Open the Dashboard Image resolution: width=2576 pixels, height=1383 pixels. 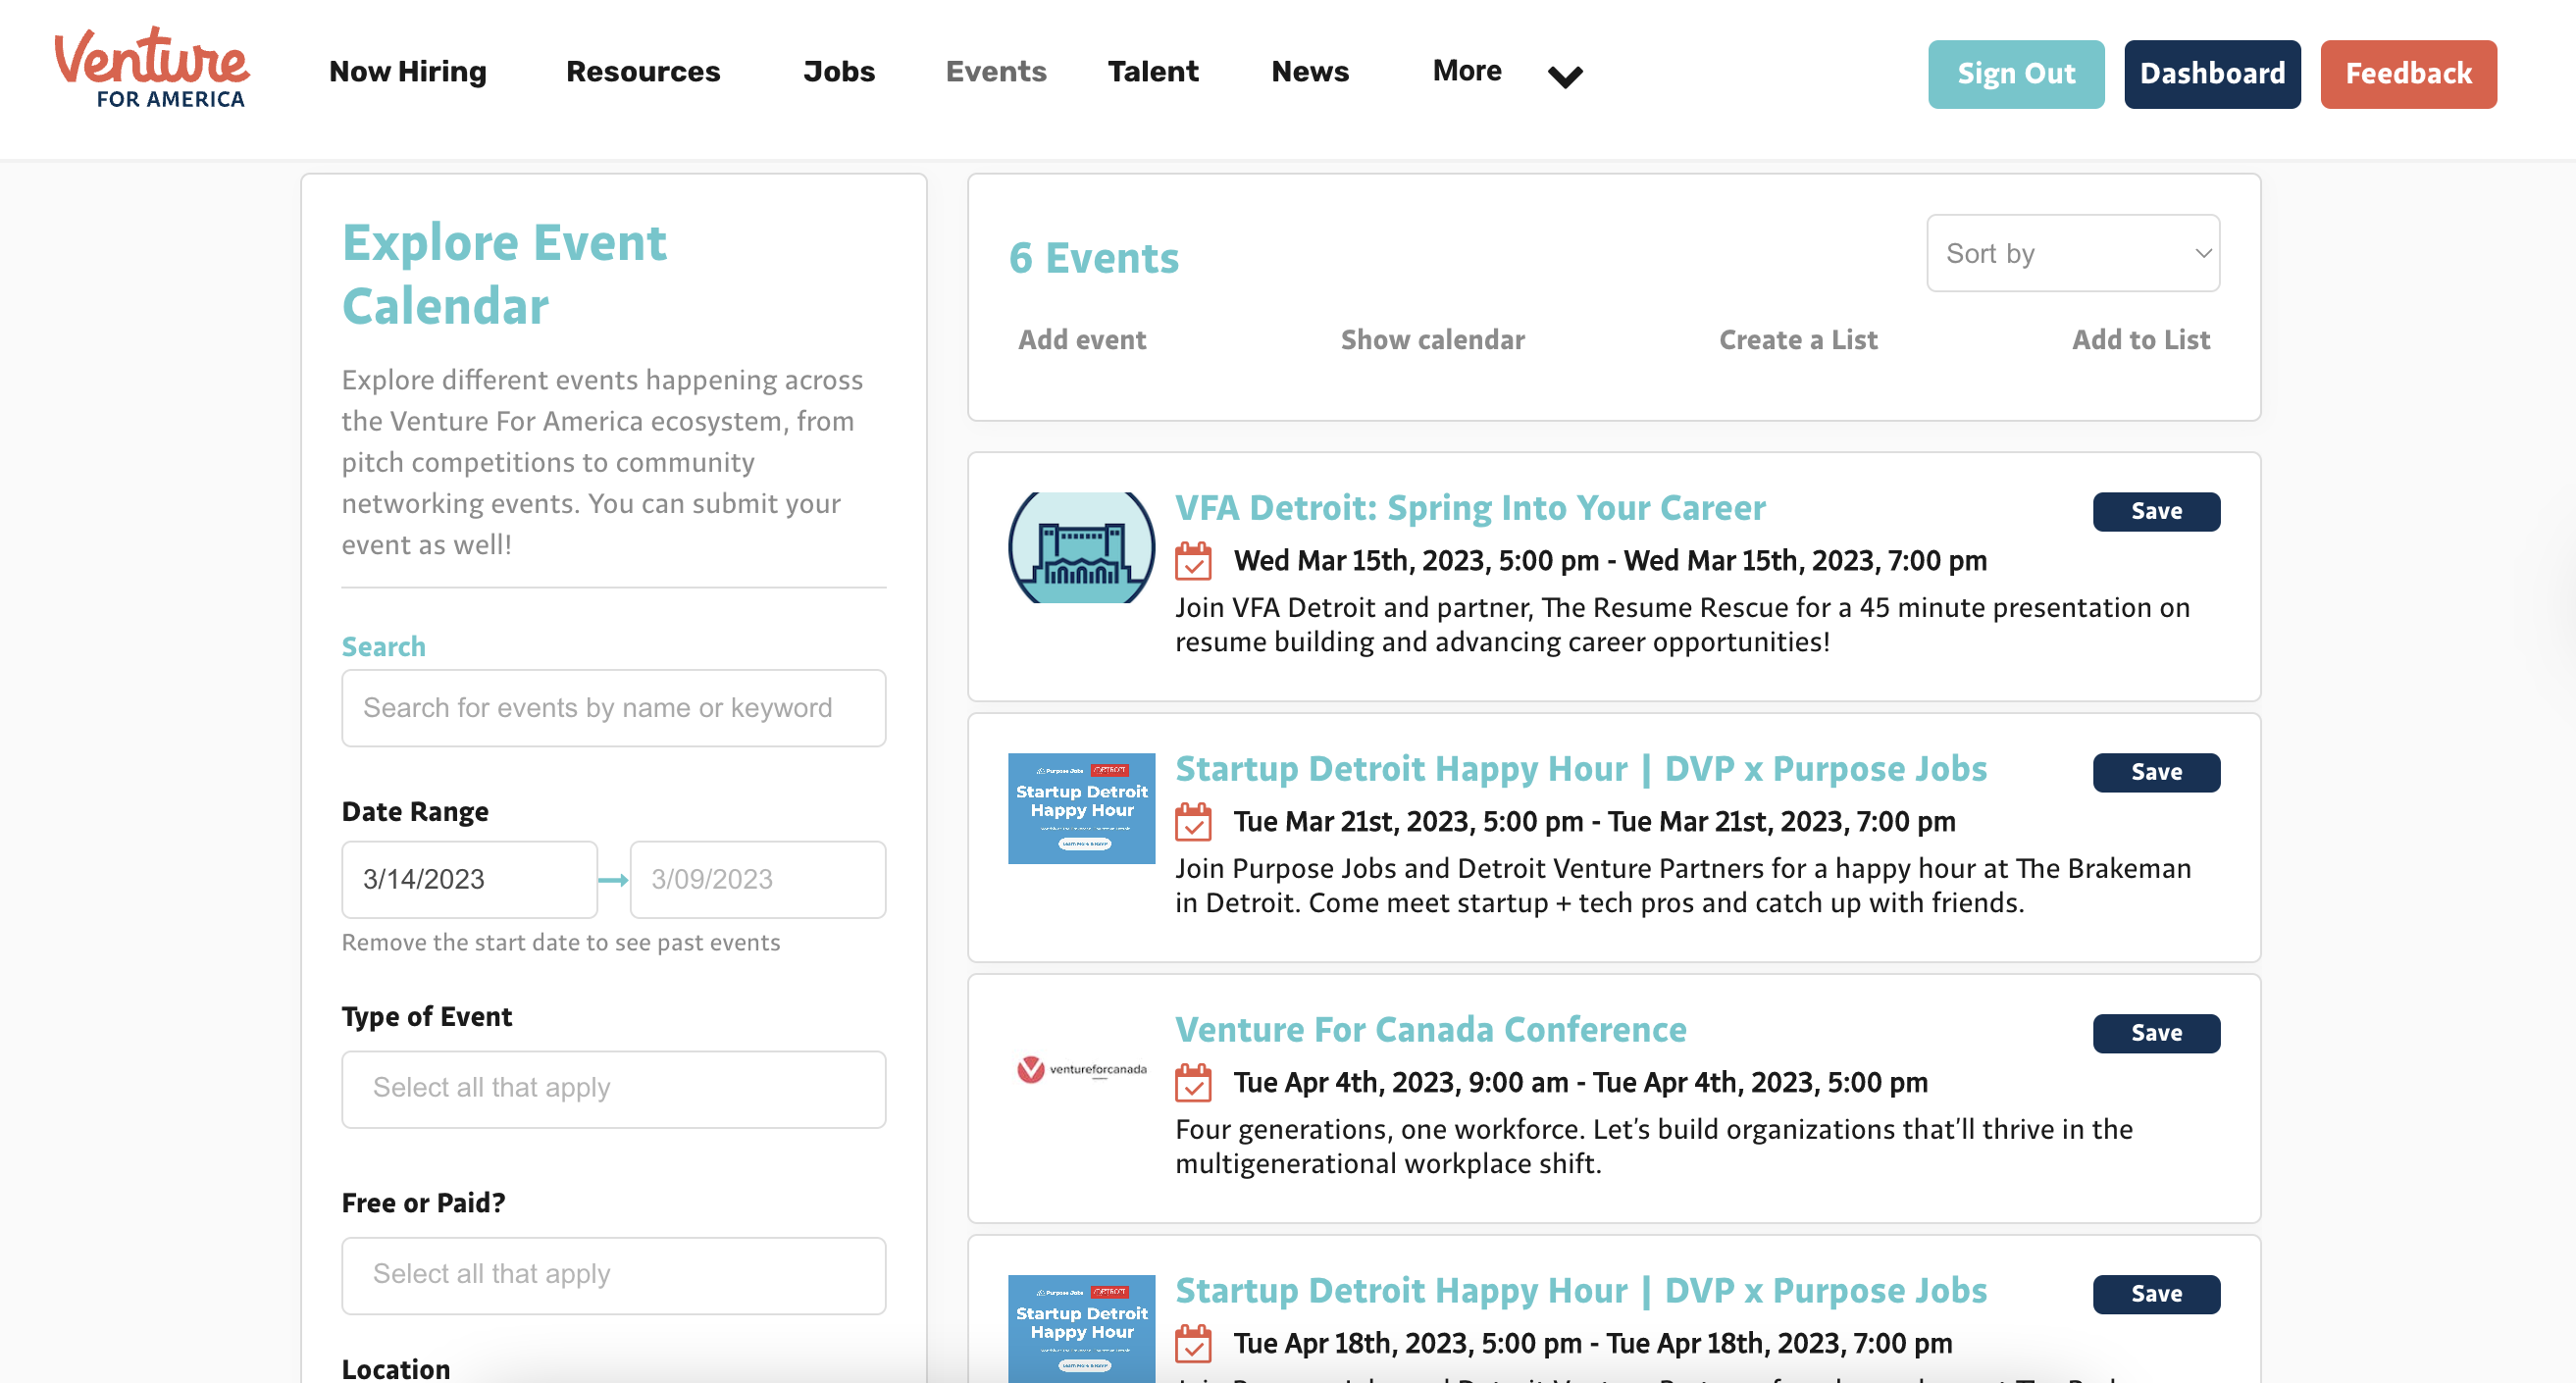click(2212, 74)
